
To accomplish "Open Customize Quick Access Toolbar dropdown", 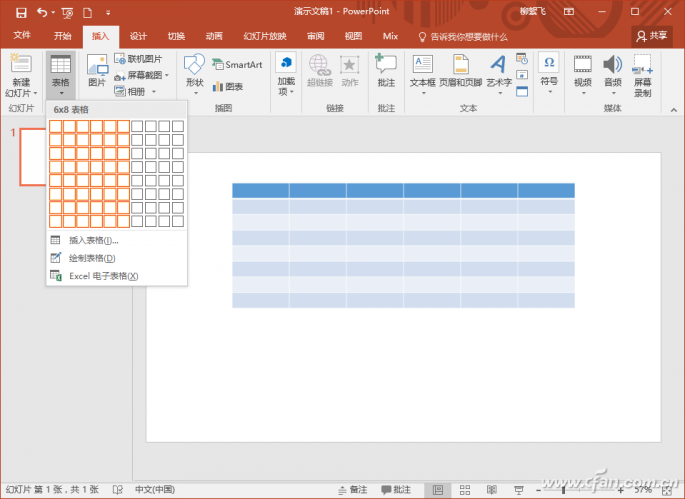I will coord(108,13).
